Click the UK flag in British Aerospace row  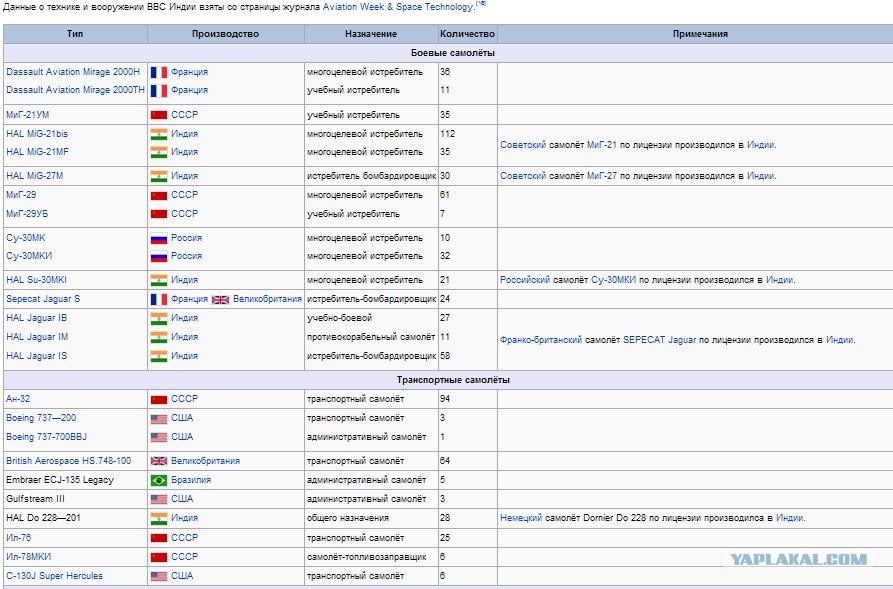coord(159,461)
